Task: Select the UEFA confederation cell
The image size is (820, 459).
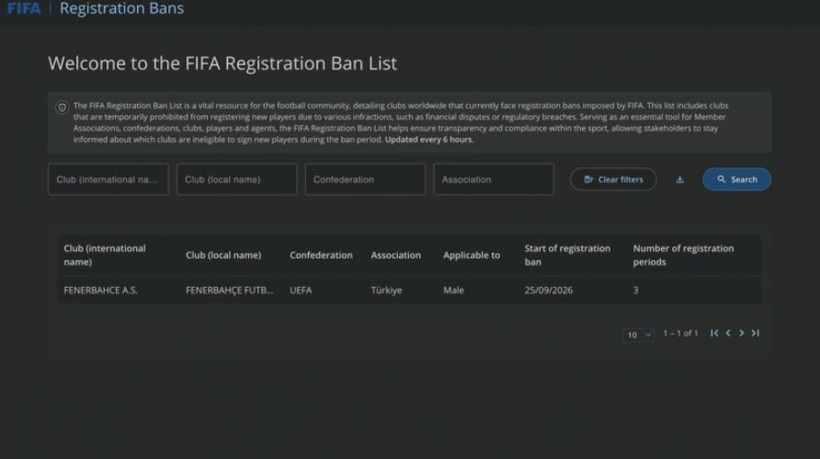Action: tap(301, 290)
